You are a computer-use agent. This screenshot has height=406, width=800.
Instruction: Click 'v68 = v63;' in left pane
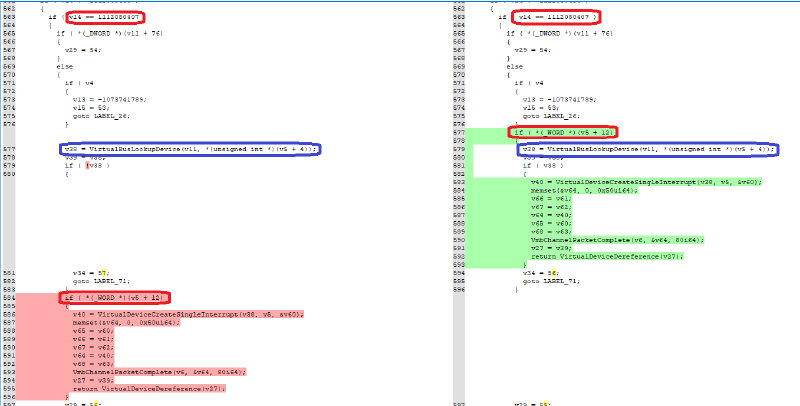pos(93,364)
